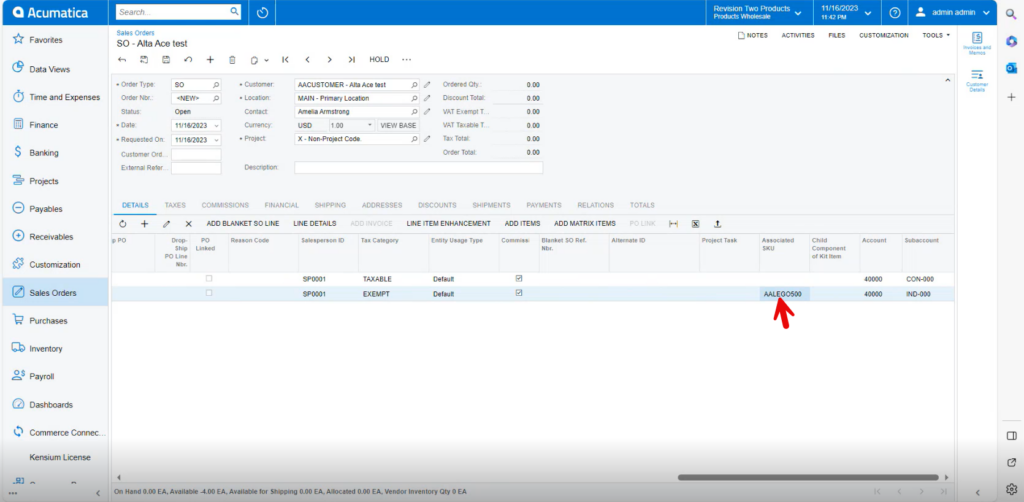1024x502 pixels.
Task: Click the Customer Order Nbr field
Action: click(196, 155)
